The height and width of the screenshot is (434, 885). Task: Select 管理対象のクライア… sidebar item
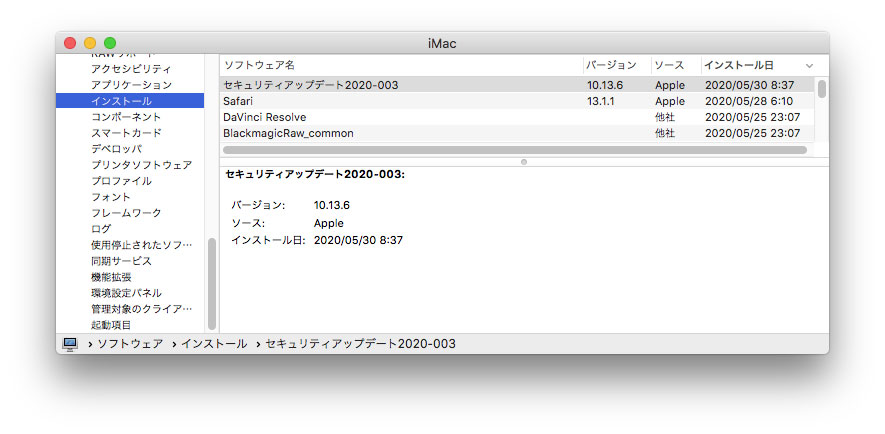(x=141, y=309)
